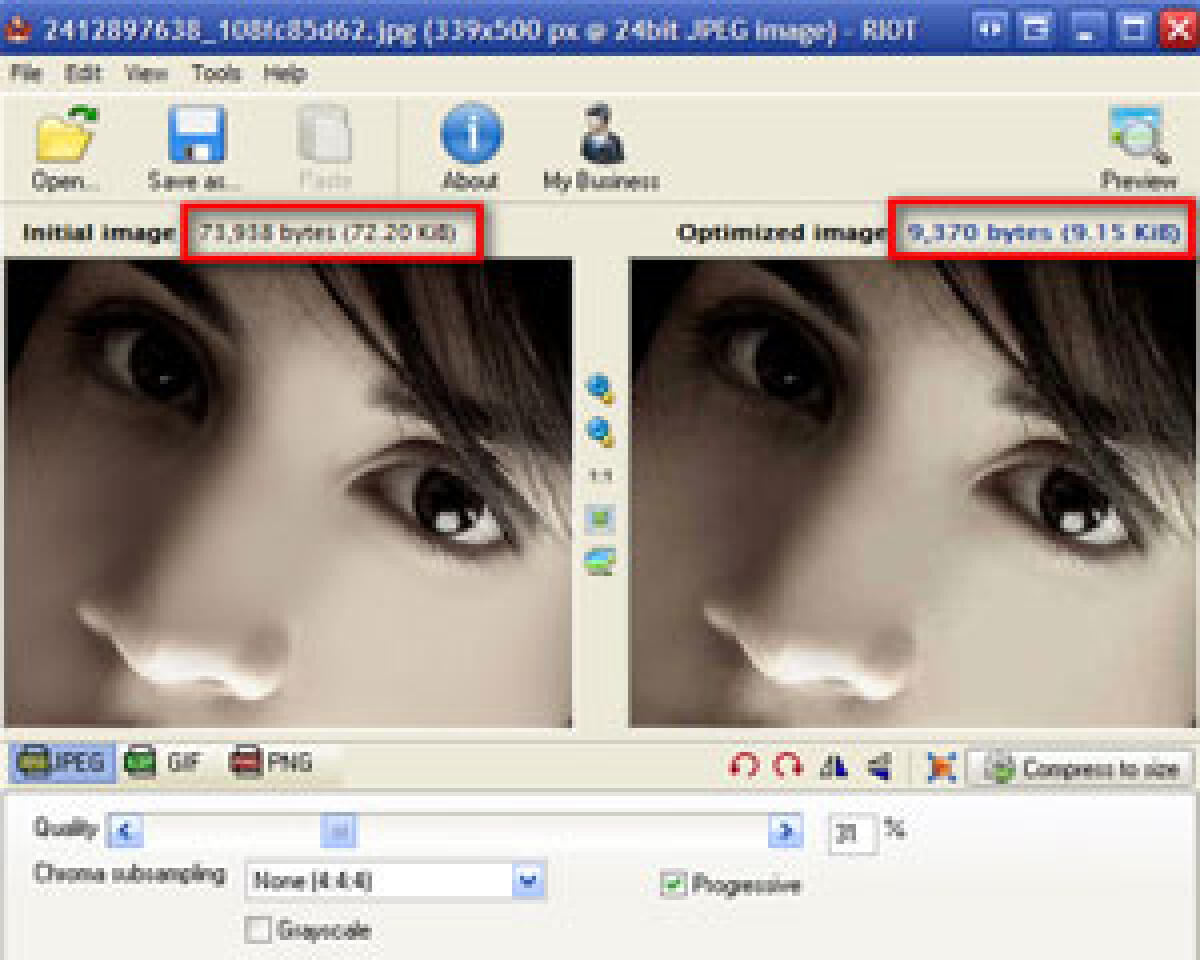Image resolution: width=1200 pixels, height=960 pixels.
Task: Rotate the image using the left red arrow icon
Action: pyautogui.click(x=743, y=767)
